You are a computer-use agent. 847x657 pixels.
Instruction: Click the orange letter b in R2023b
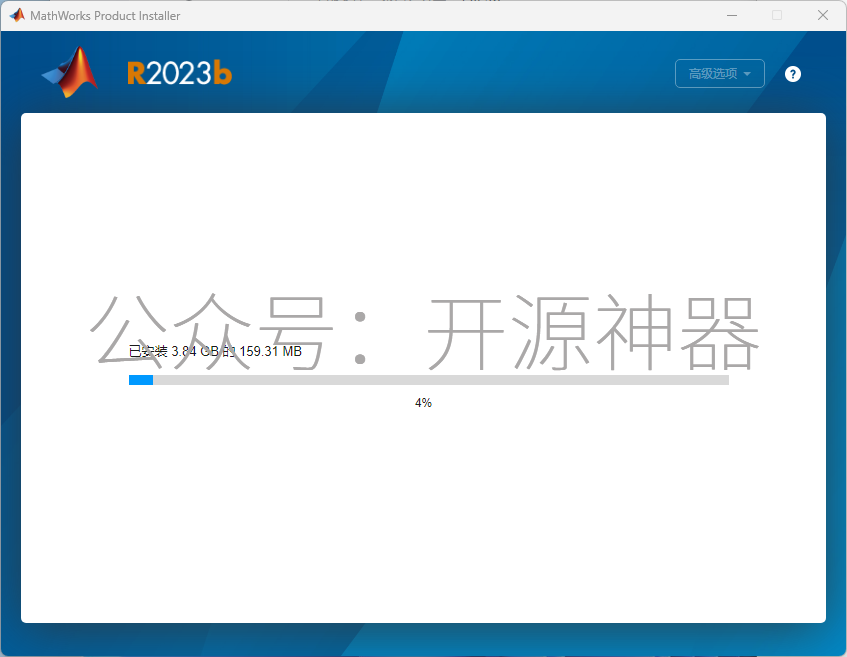click(x=223, y=73)
